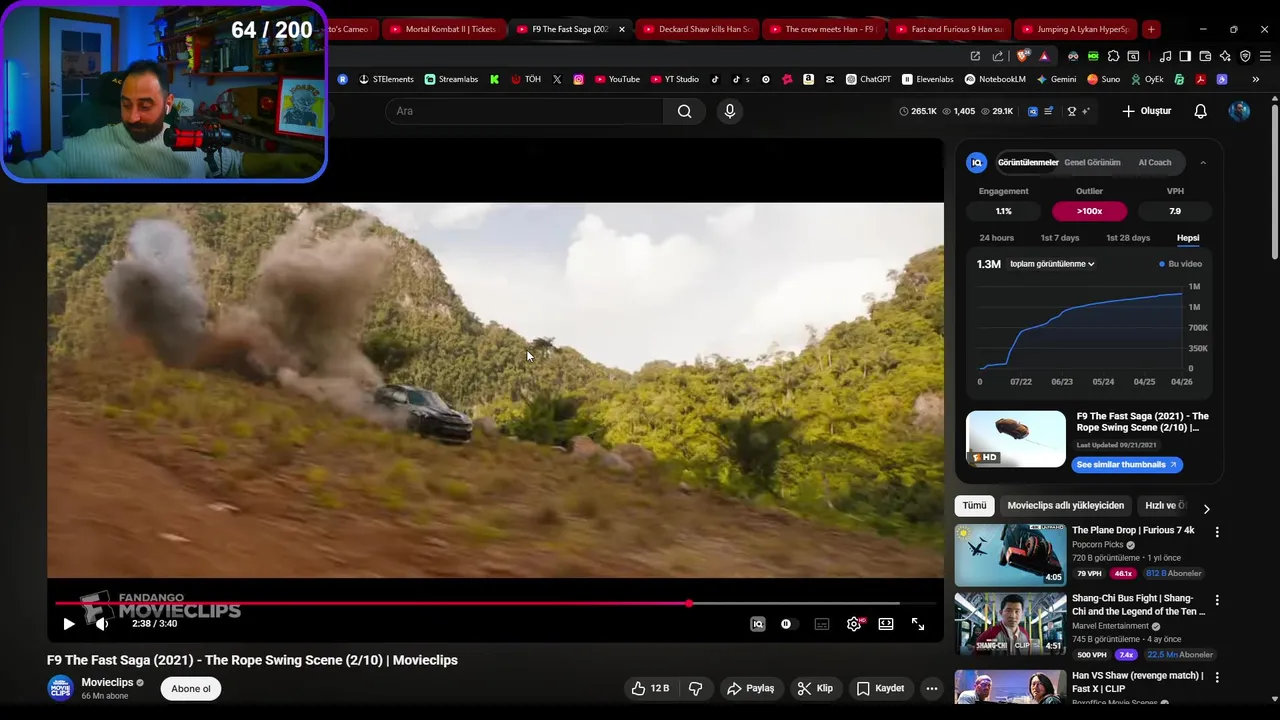Subscribe with Abone ol button

pos(191,688)
